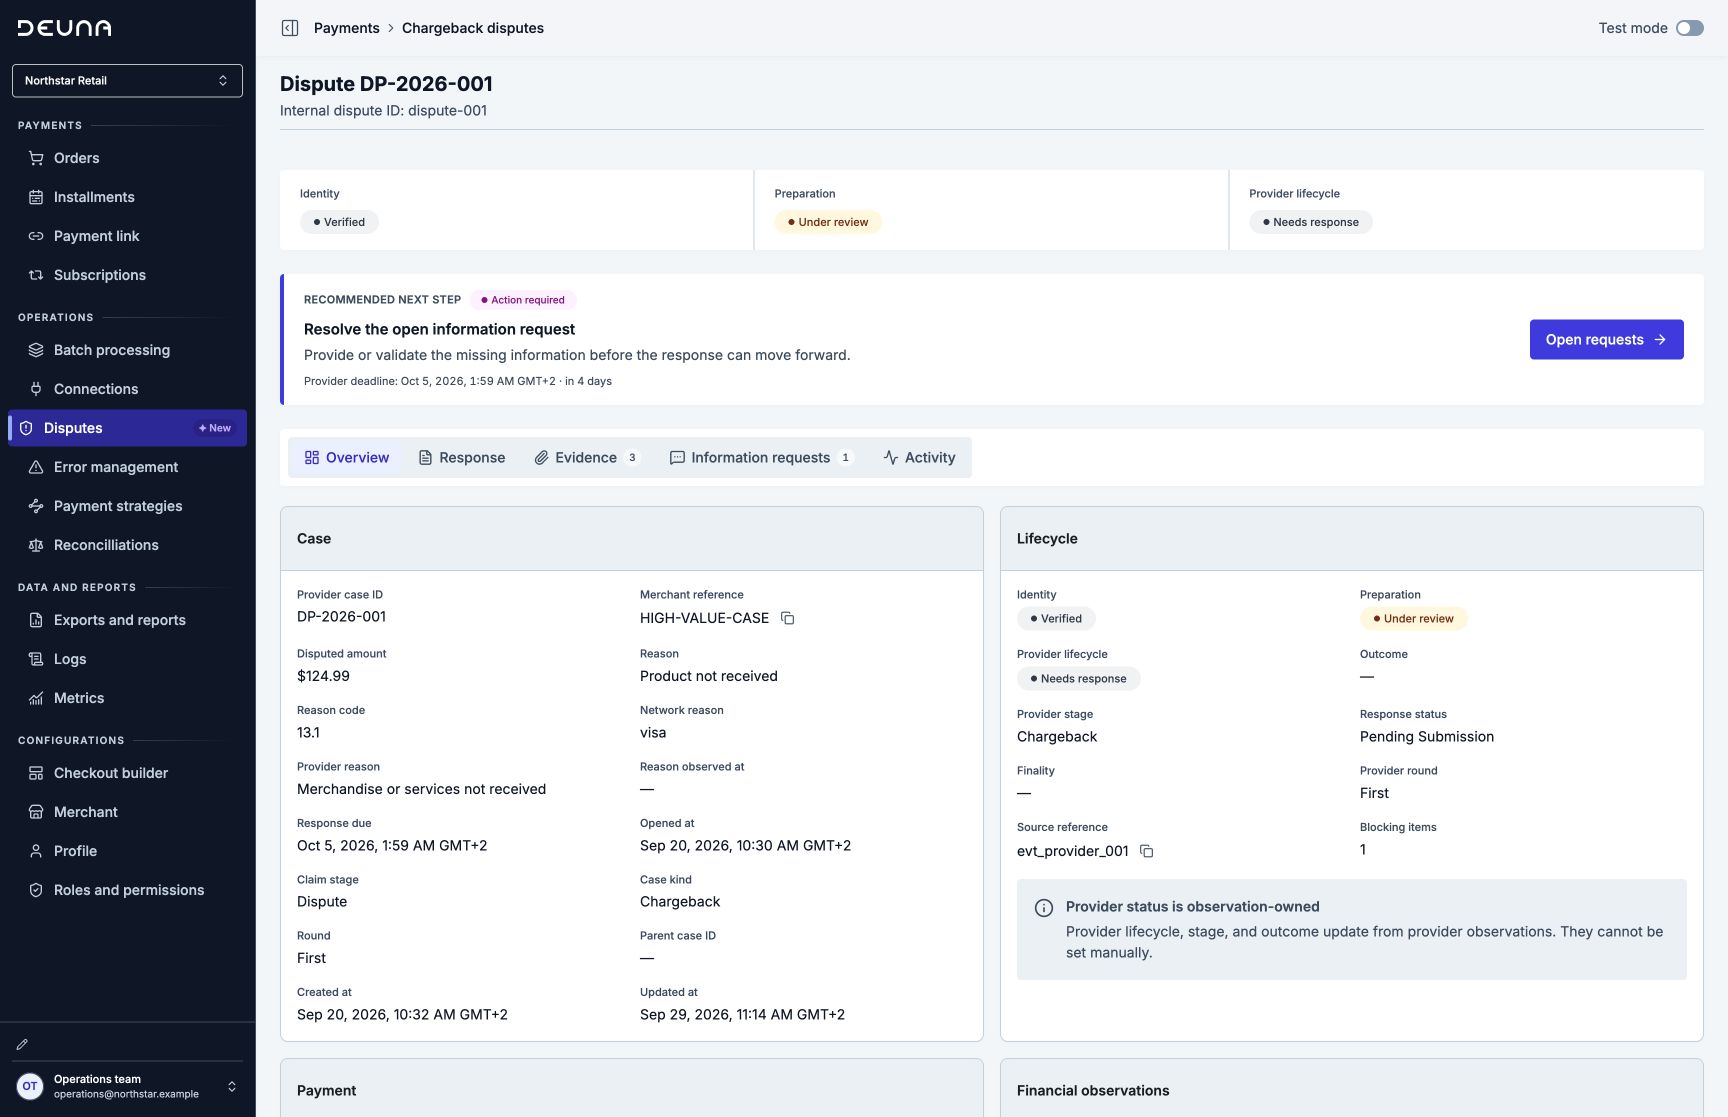
Task: Click Chargeback disputes breadcrumb
Action: point(473,28)
